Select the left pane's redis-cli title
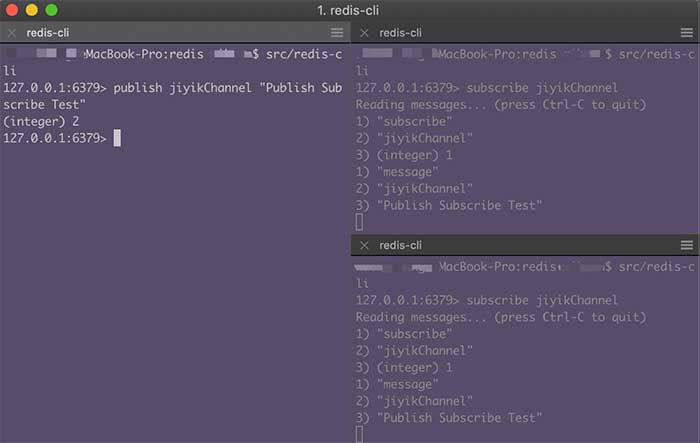Image resolution: width=700 pixels, height=443 pixels. (48, 33)
